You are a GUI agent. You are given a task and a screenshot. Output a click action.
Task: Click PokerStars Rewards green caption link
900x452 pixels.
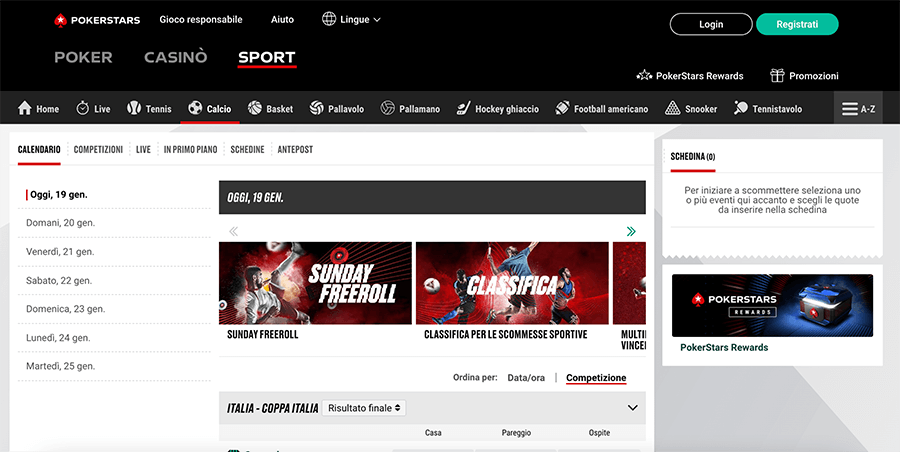pos(724,347)
